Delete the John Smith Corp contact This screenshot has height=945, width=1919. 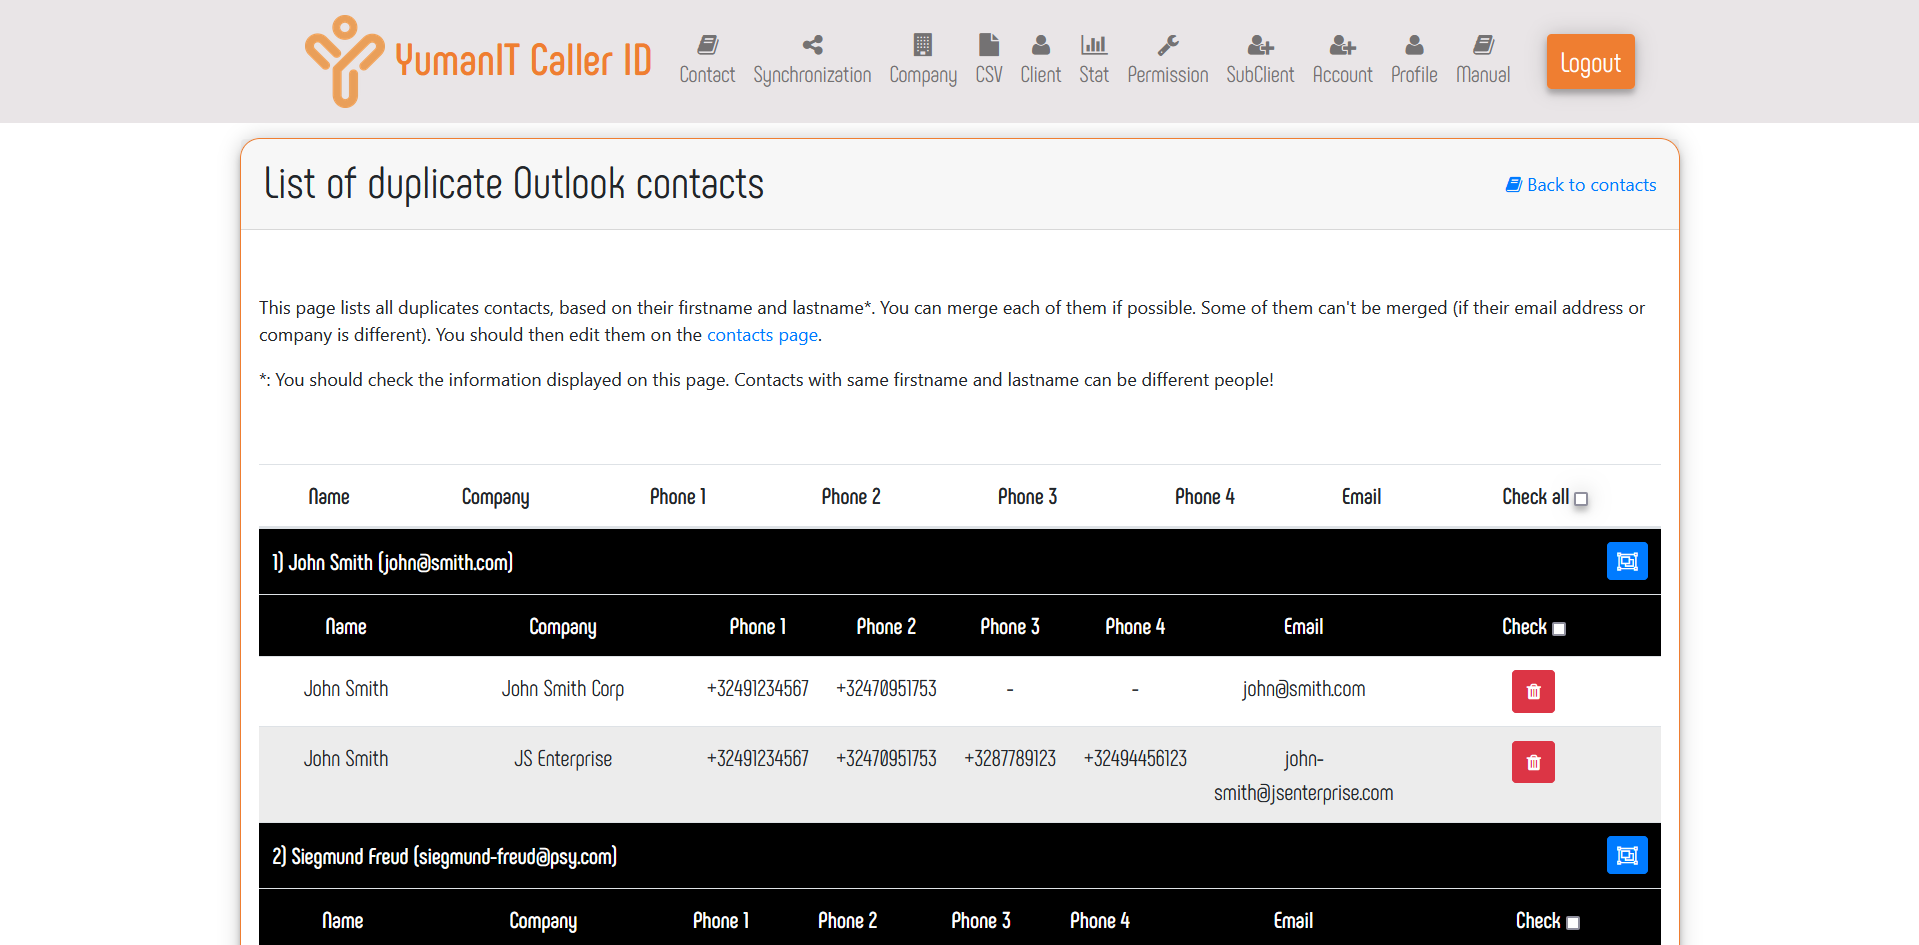coord(1533,691)
